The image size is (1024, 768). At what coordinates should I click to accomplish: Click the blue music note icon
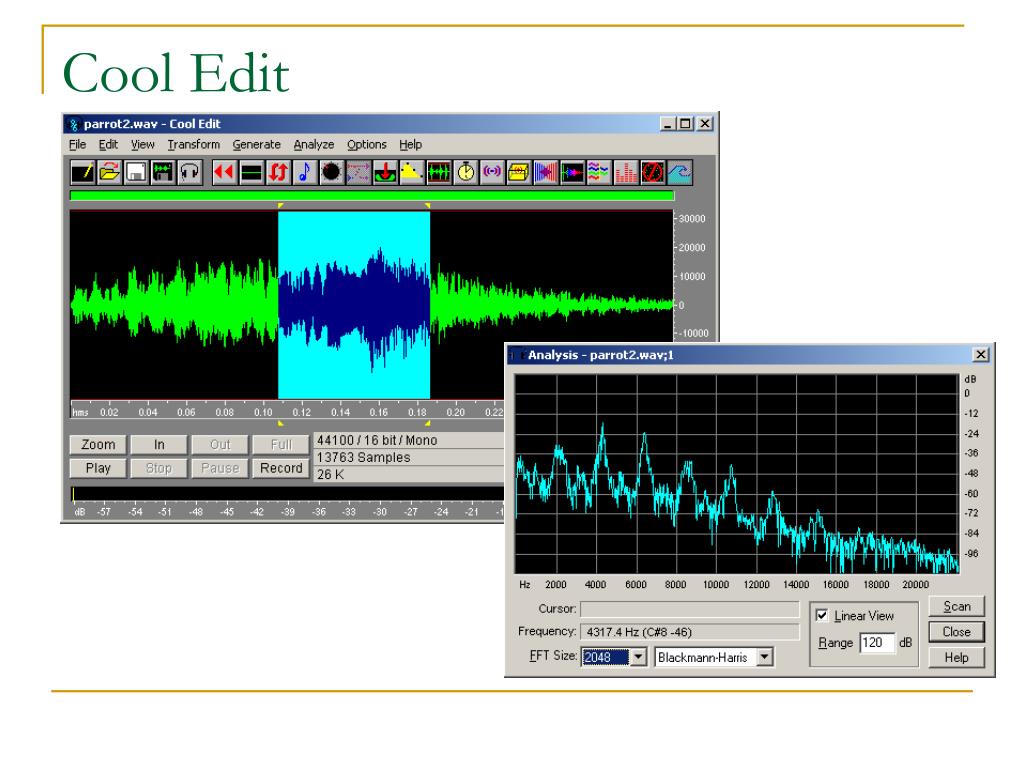[x=304, y=172]
